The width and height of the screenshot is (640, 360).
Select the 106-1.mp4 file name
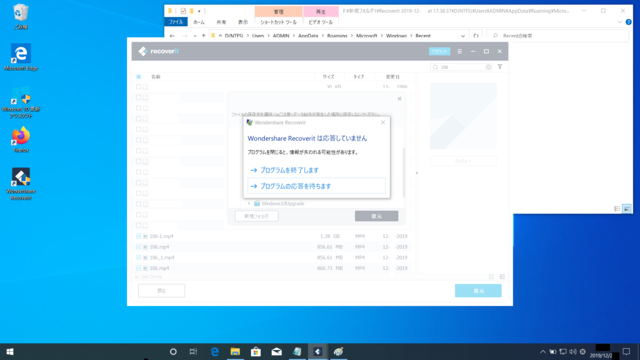161,236
